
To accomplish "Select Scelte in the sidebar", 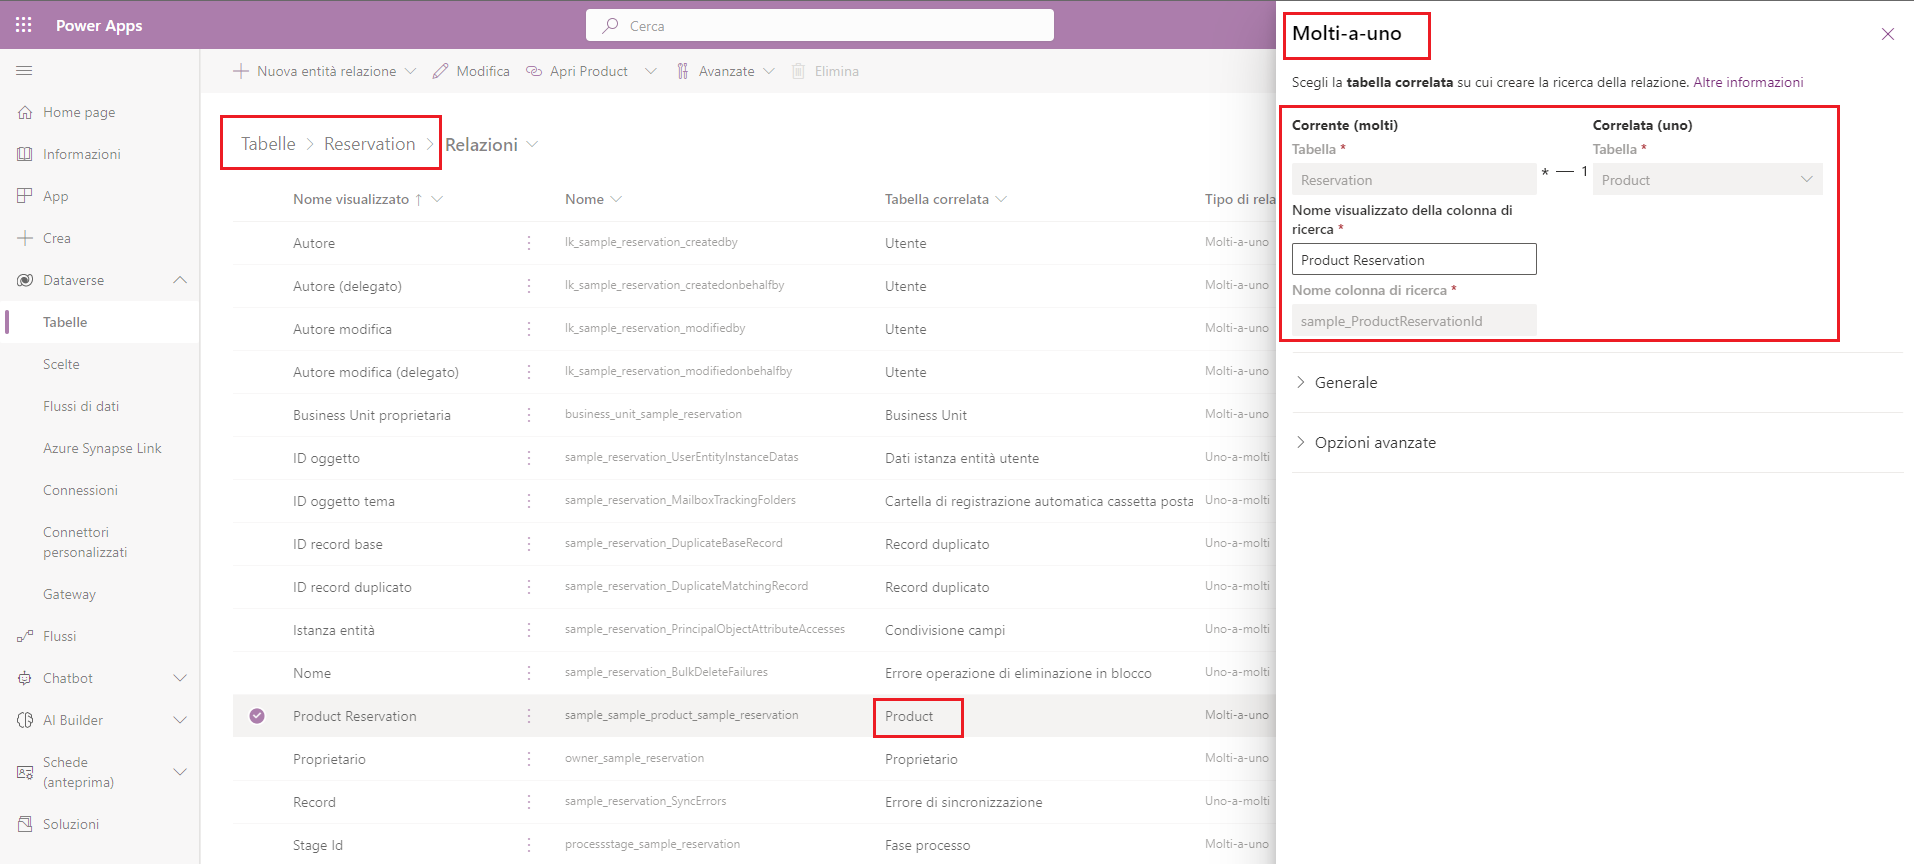I will (x=61, y=364).
